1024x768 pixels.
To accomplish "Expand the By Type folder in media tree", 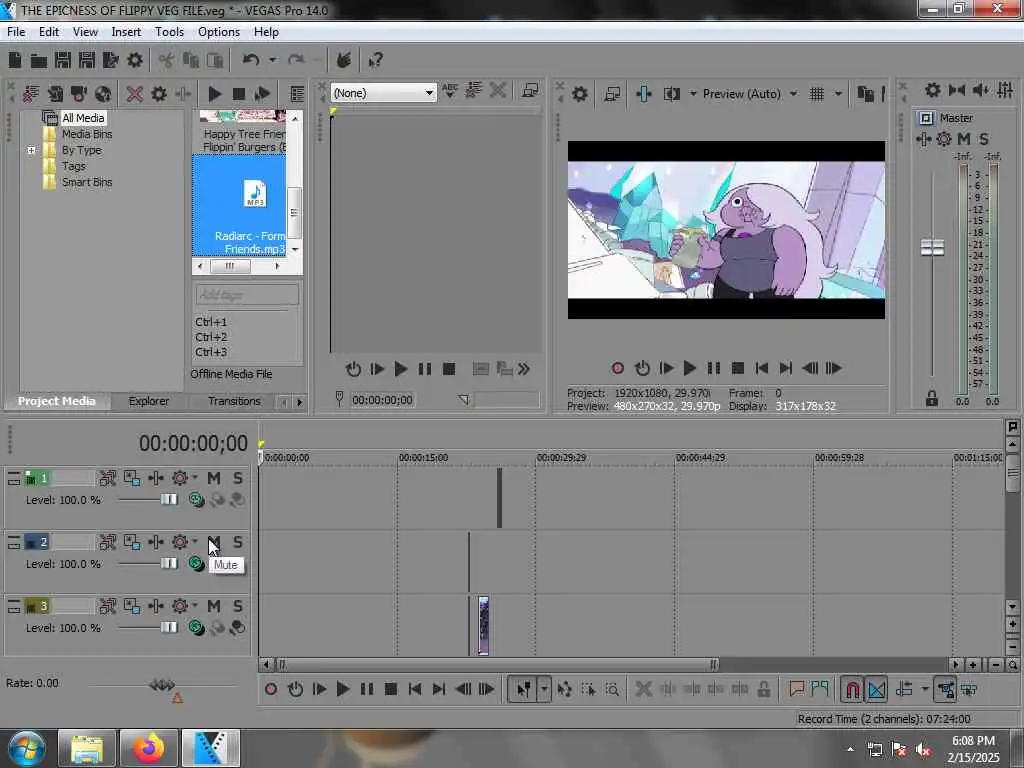I will 31,150.
